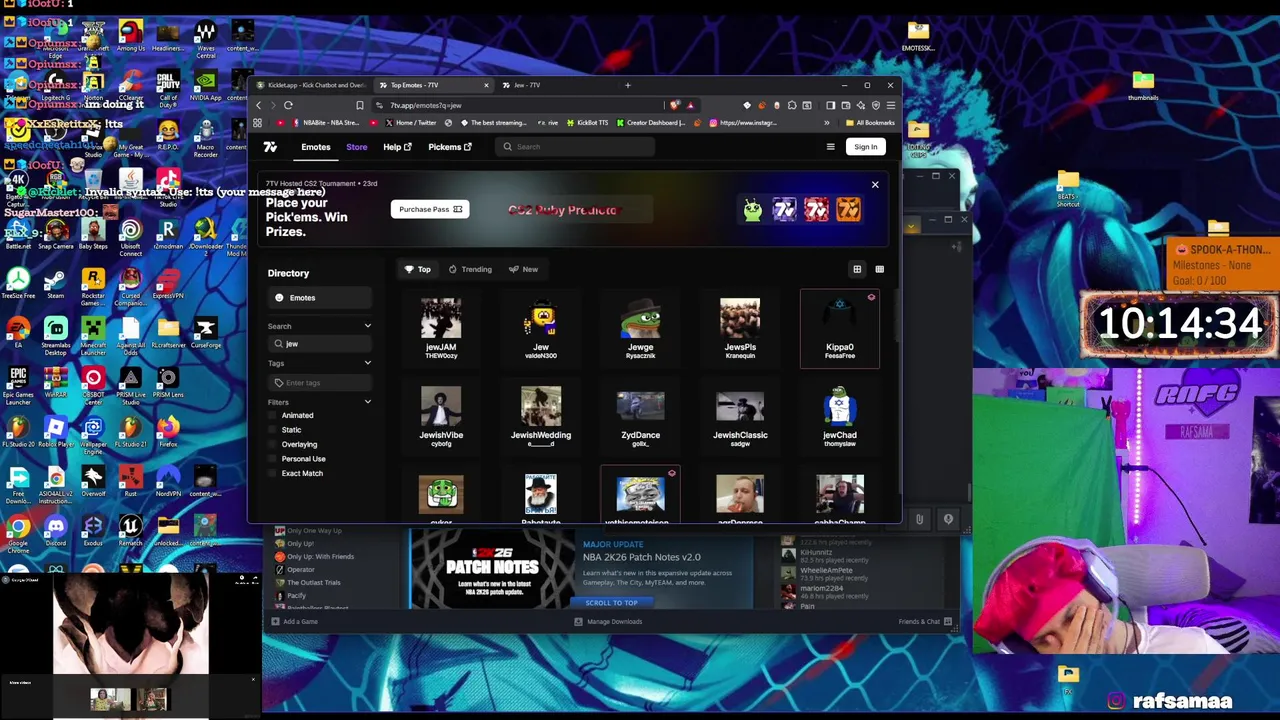Viewport: 1280px width, 720px height.
Task: Open the bookmarks bar apps grid icon
Action: [x=257, y=123]
